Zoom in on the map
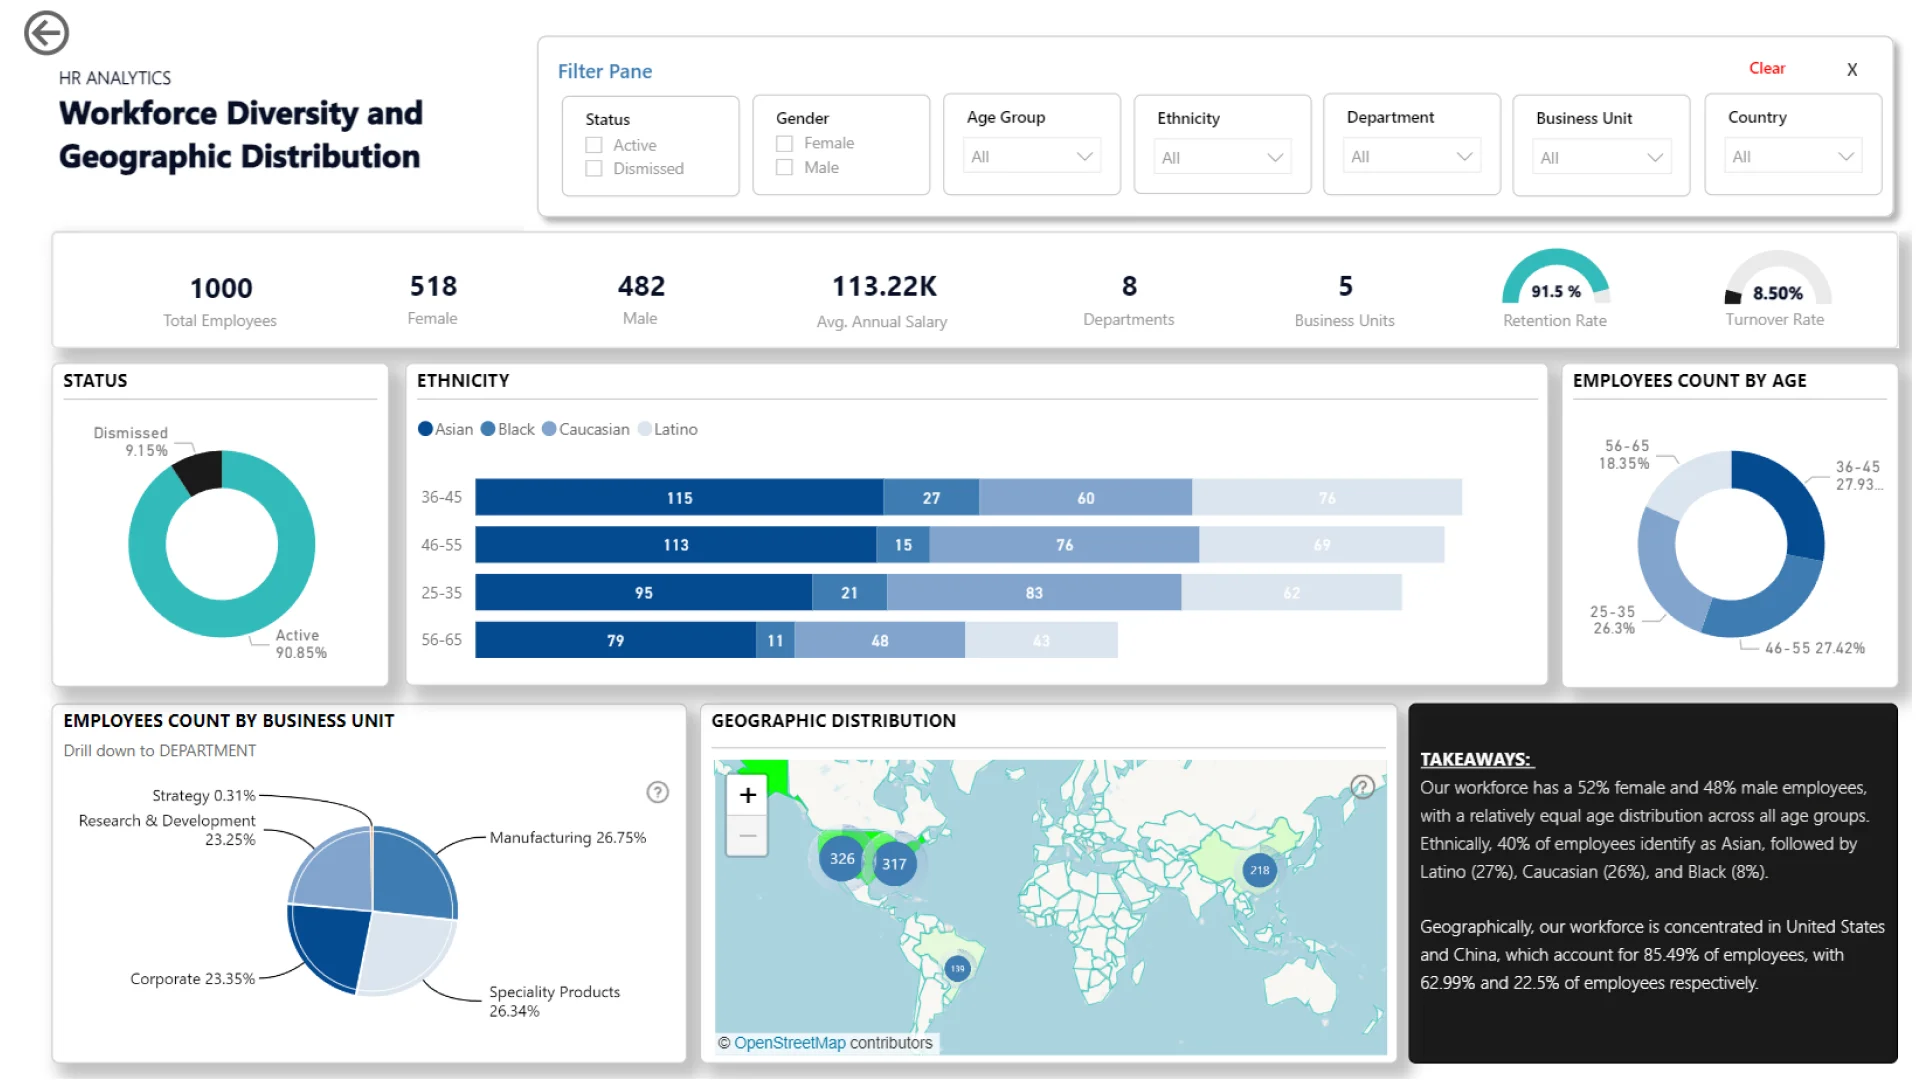The height and width of the screenshot is (1080, 1920). [x=747, y=795]
